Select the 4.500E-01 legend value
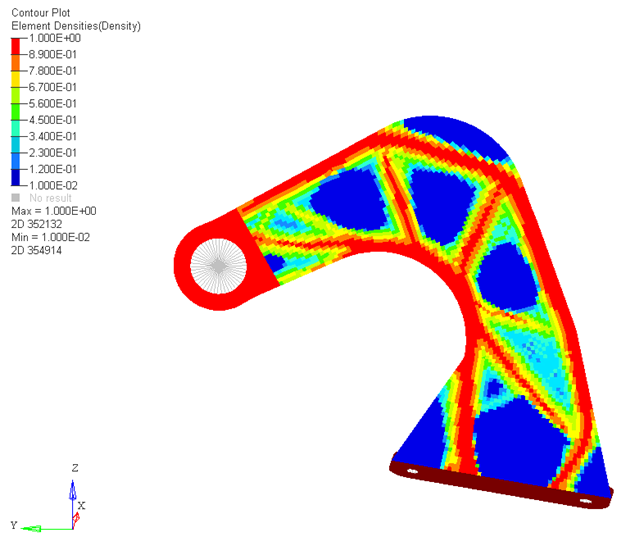The width and height of the screenshot is (638, 542). tap(53, 120)
